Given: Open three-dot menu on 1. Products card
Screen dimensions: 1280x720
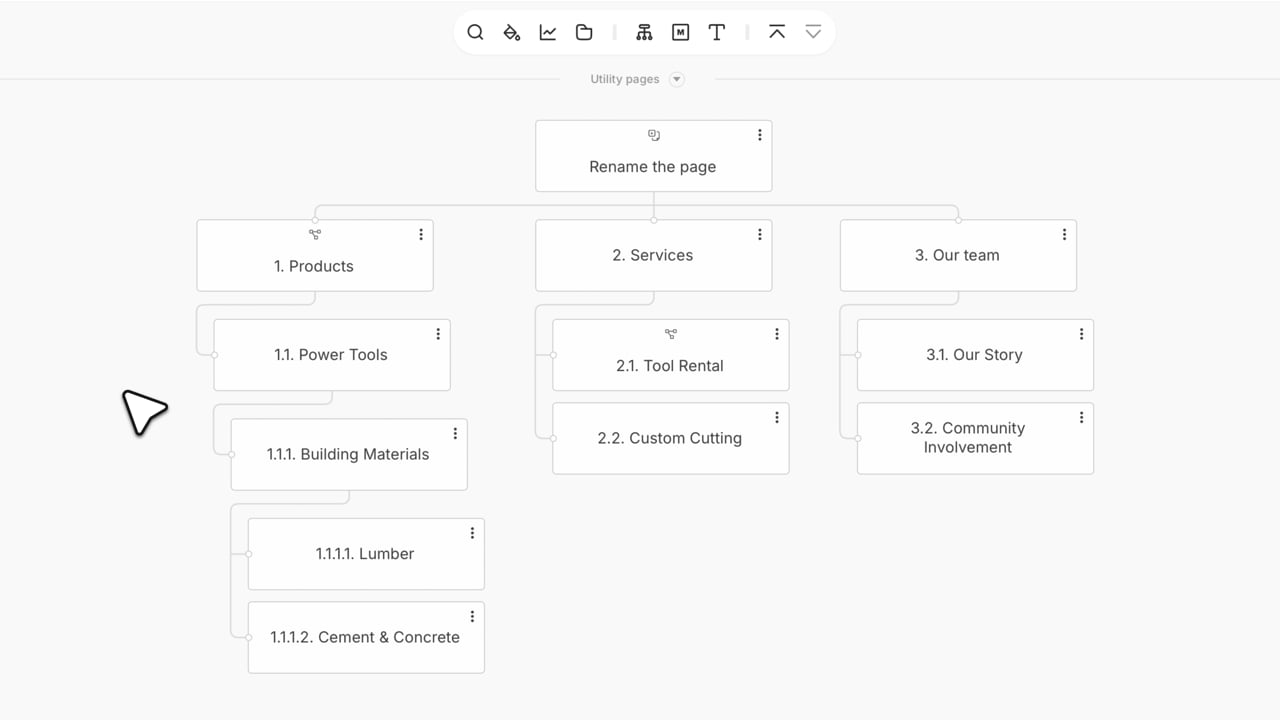Looking at the screenshot, I should click(421, 234).
